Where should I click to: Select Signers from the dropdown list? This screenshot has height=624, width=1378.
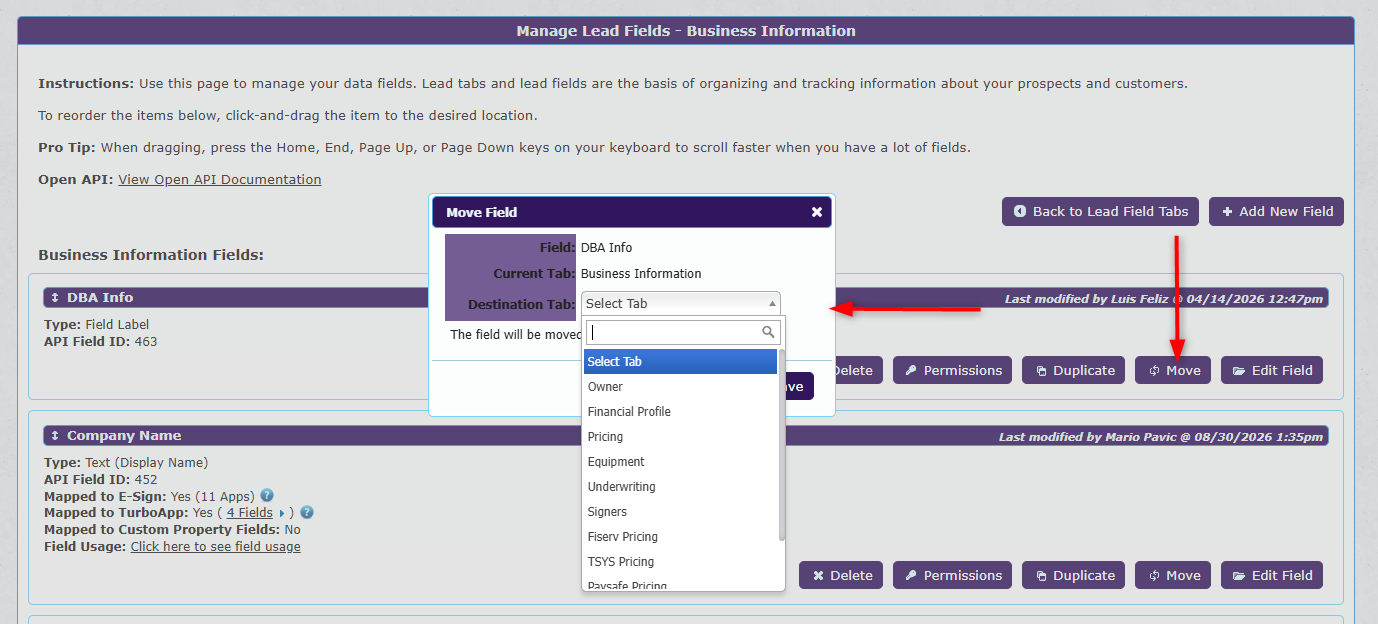[680, 511]
